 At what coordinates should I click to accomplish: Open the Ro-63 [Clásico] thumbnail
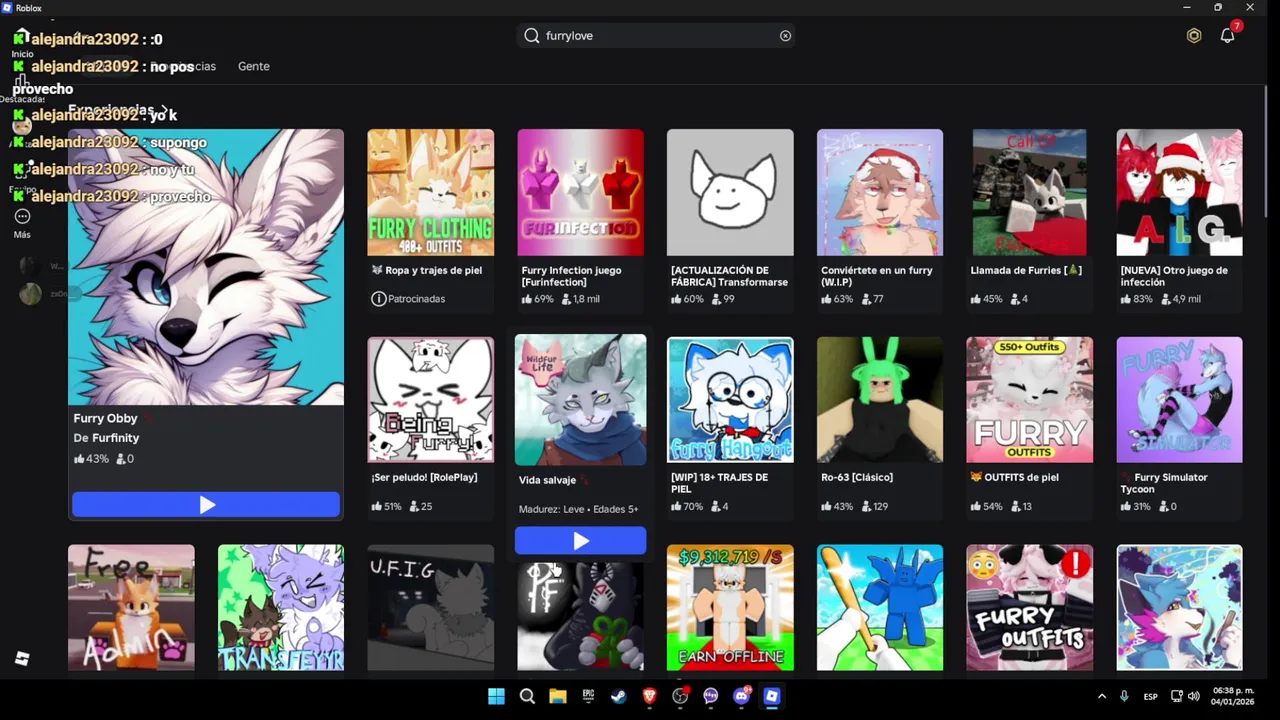click(880, 400)
